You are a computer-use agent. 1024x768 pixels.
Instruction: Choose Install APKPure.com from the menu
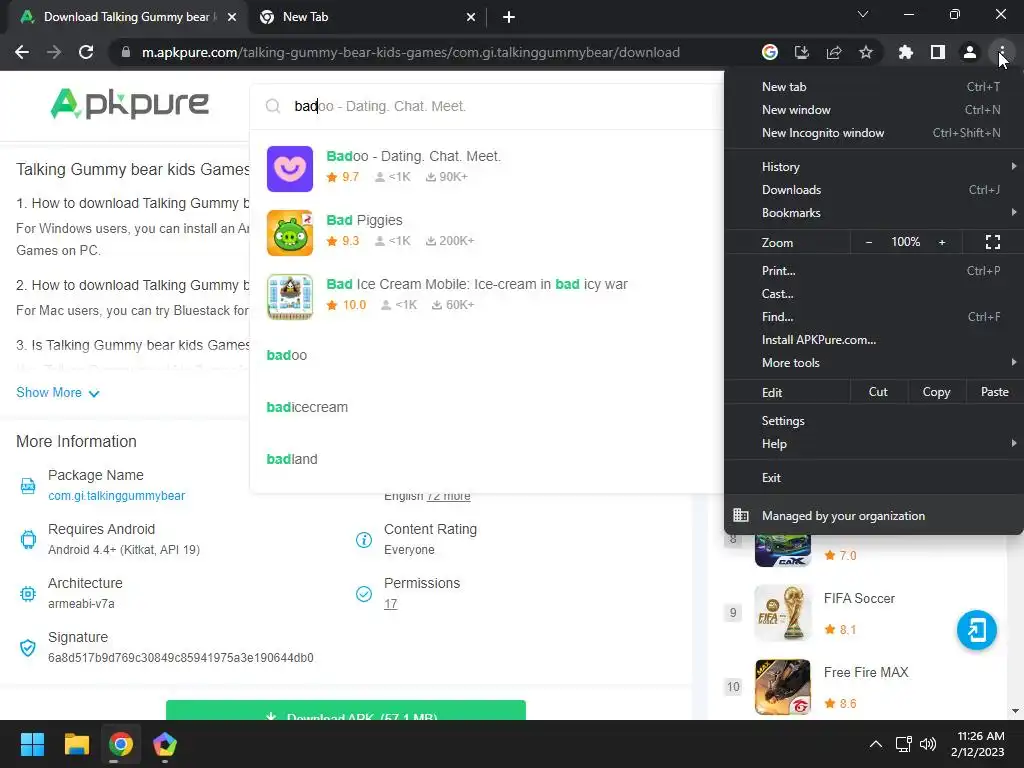pyautogui.click(x=874, y=340)
